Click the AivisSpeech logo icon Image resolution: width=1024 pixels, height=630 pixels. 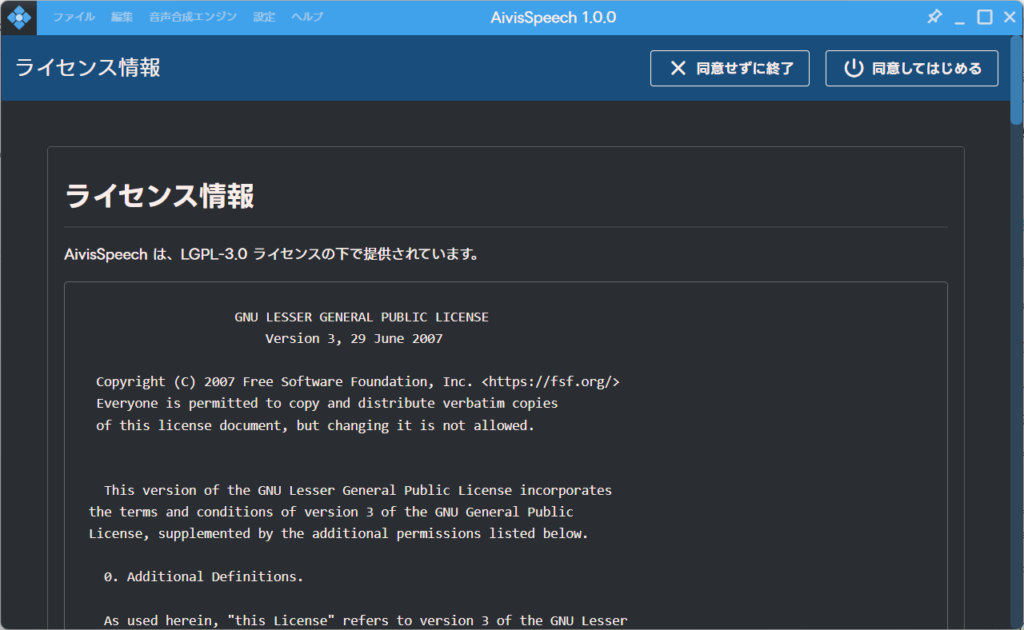tap(19, 17)
